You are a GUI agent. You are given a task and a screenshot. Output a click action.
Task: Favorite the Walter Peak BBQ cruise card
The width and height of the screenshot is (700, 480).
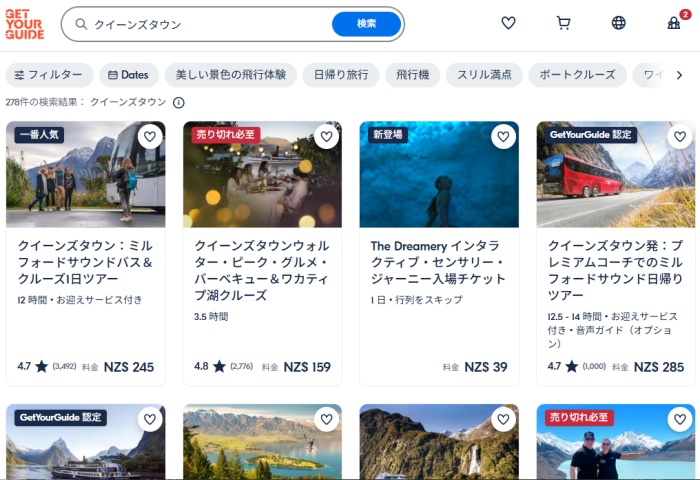[x=326, y=137]
